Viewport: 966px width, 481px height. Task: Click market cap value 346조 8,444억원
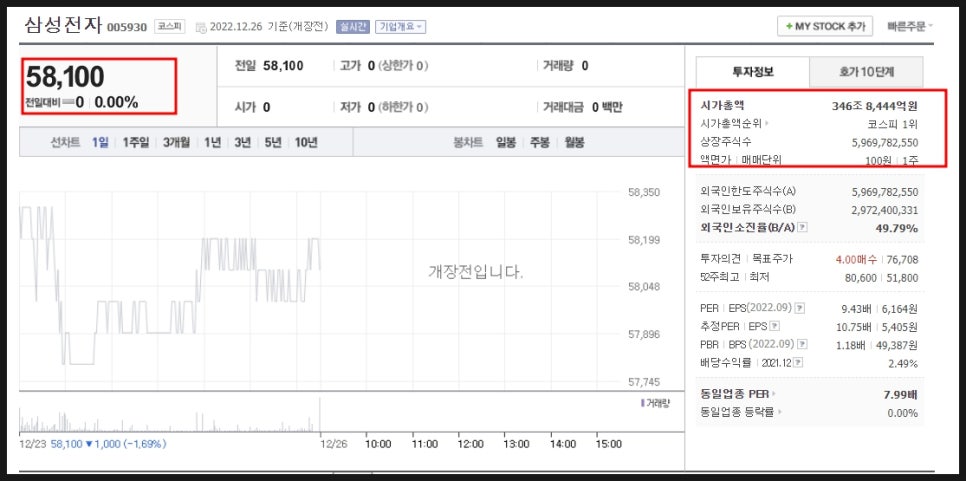(875, 105)
